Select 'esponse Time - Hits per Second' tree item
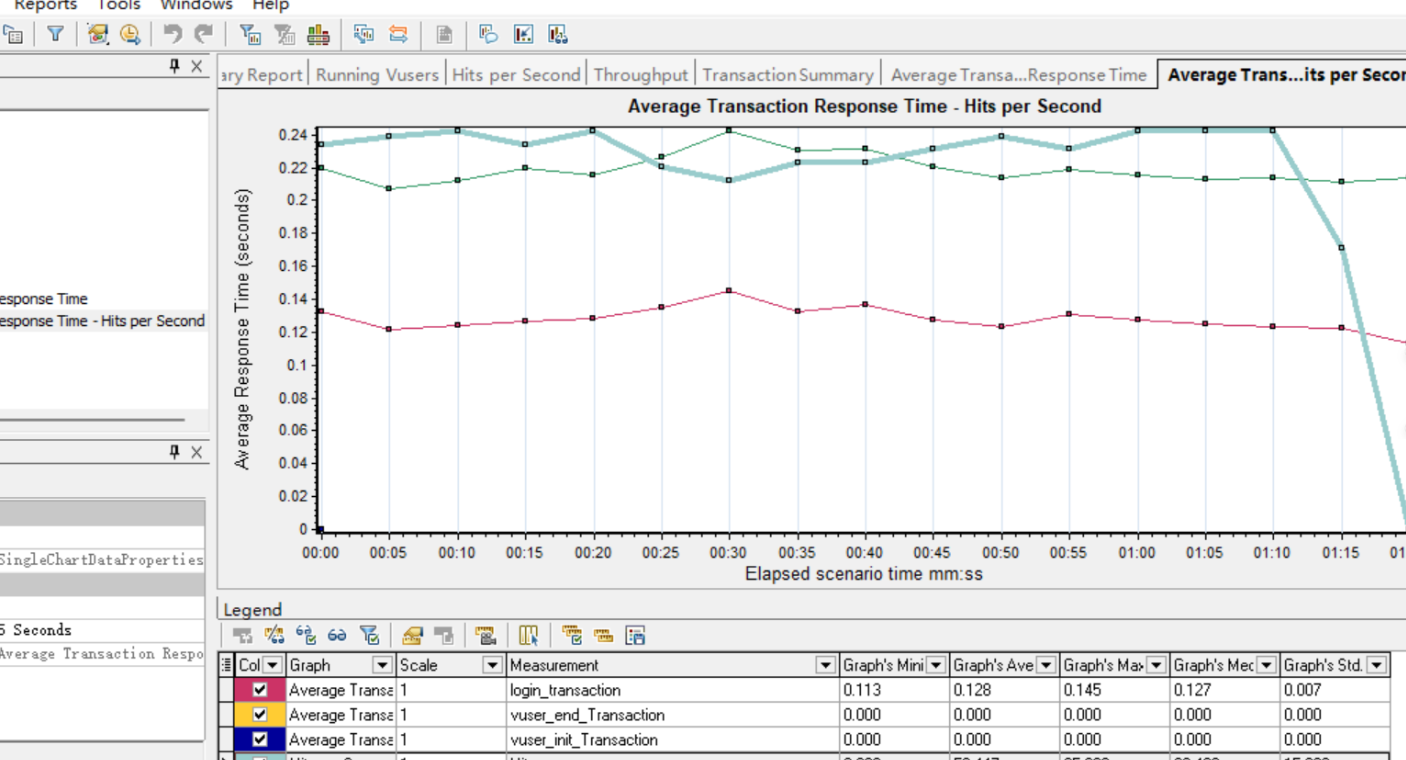The height and width of the screenshot is (760, 1406). coord(102,321)
